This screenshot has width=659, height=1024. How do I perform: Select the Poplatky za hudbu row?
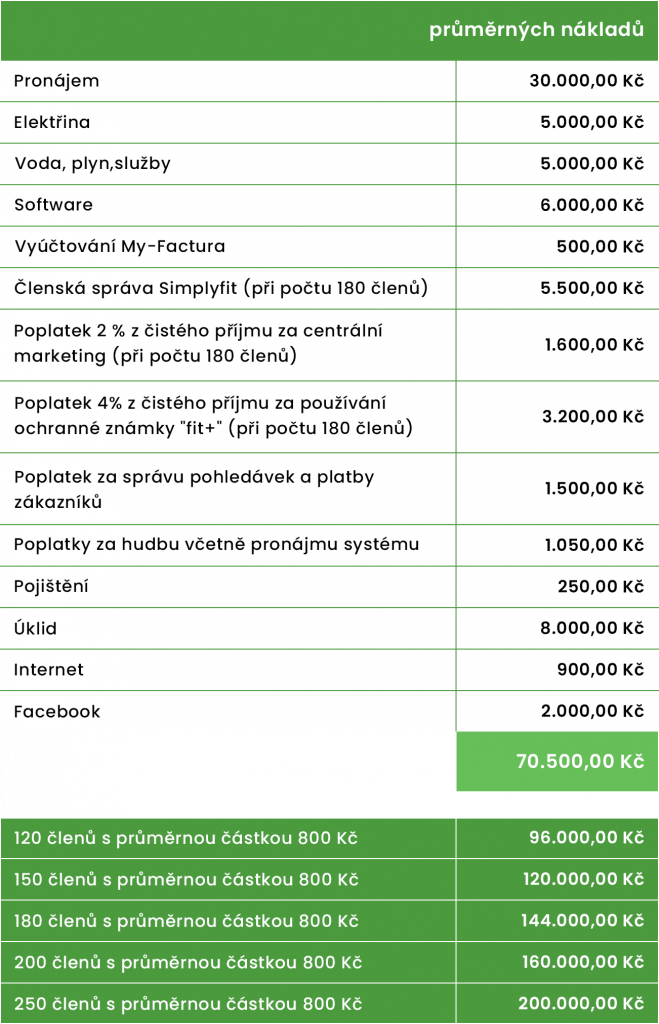click(329, 545)
